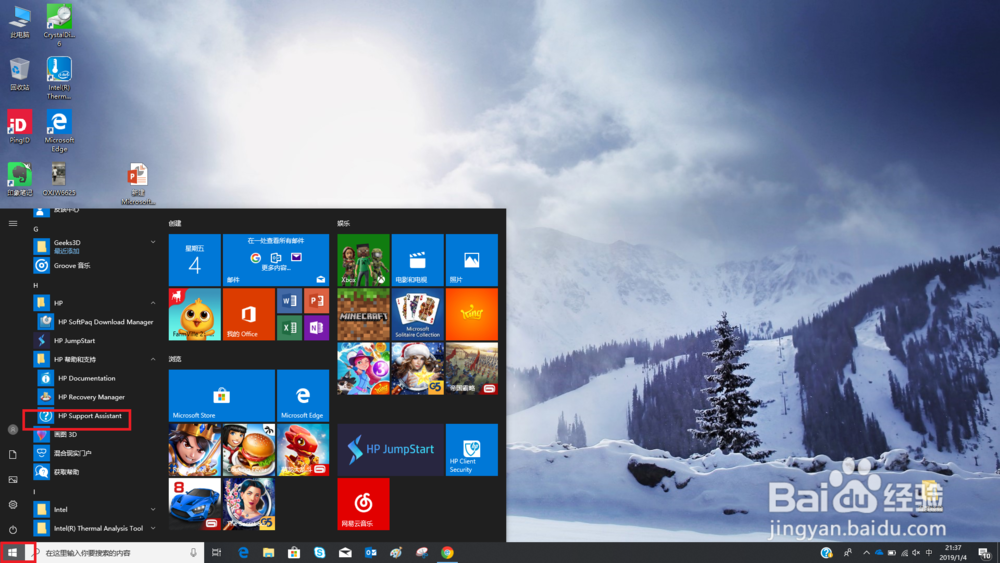Select the PingID desktop icon
The width and height of the screenshot is (1000, 563).
(x=19, y=126)
